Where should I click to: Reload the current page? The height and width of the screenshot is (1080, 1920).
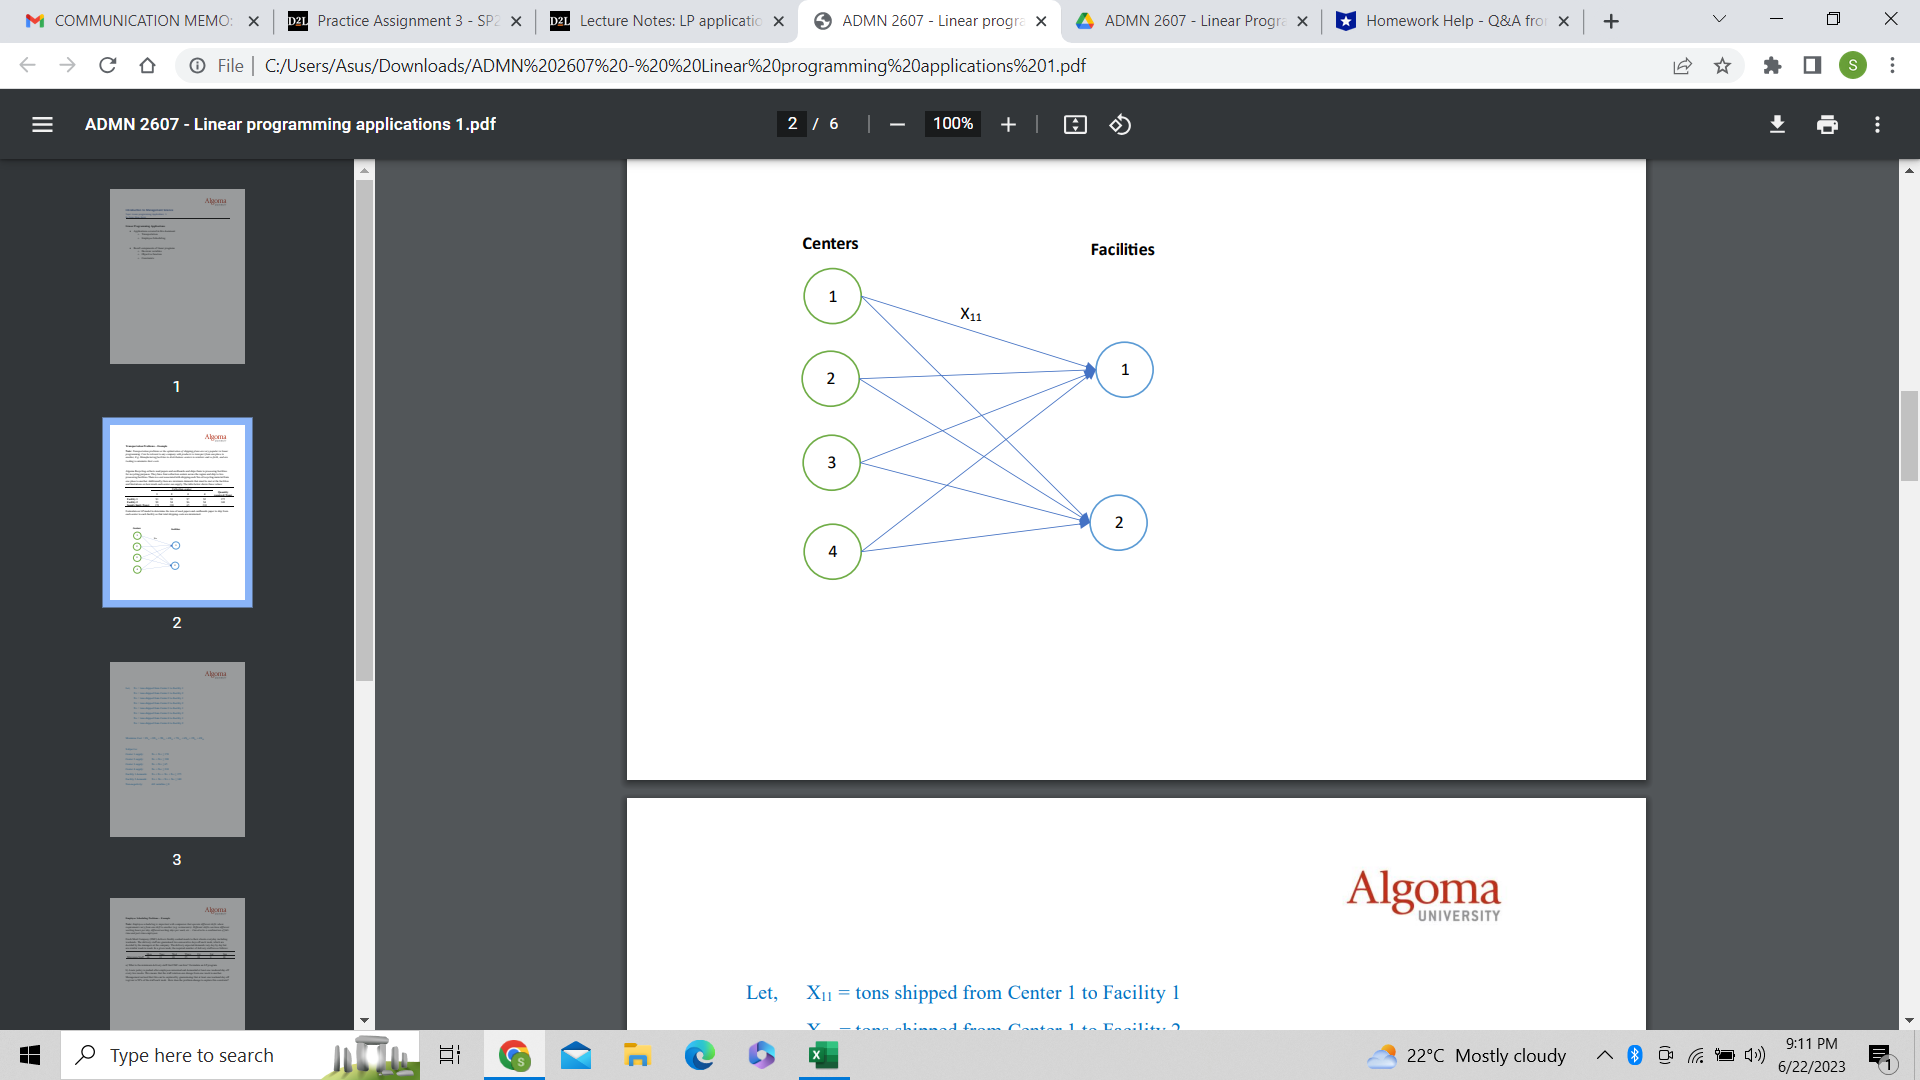[x=107, y=66]
